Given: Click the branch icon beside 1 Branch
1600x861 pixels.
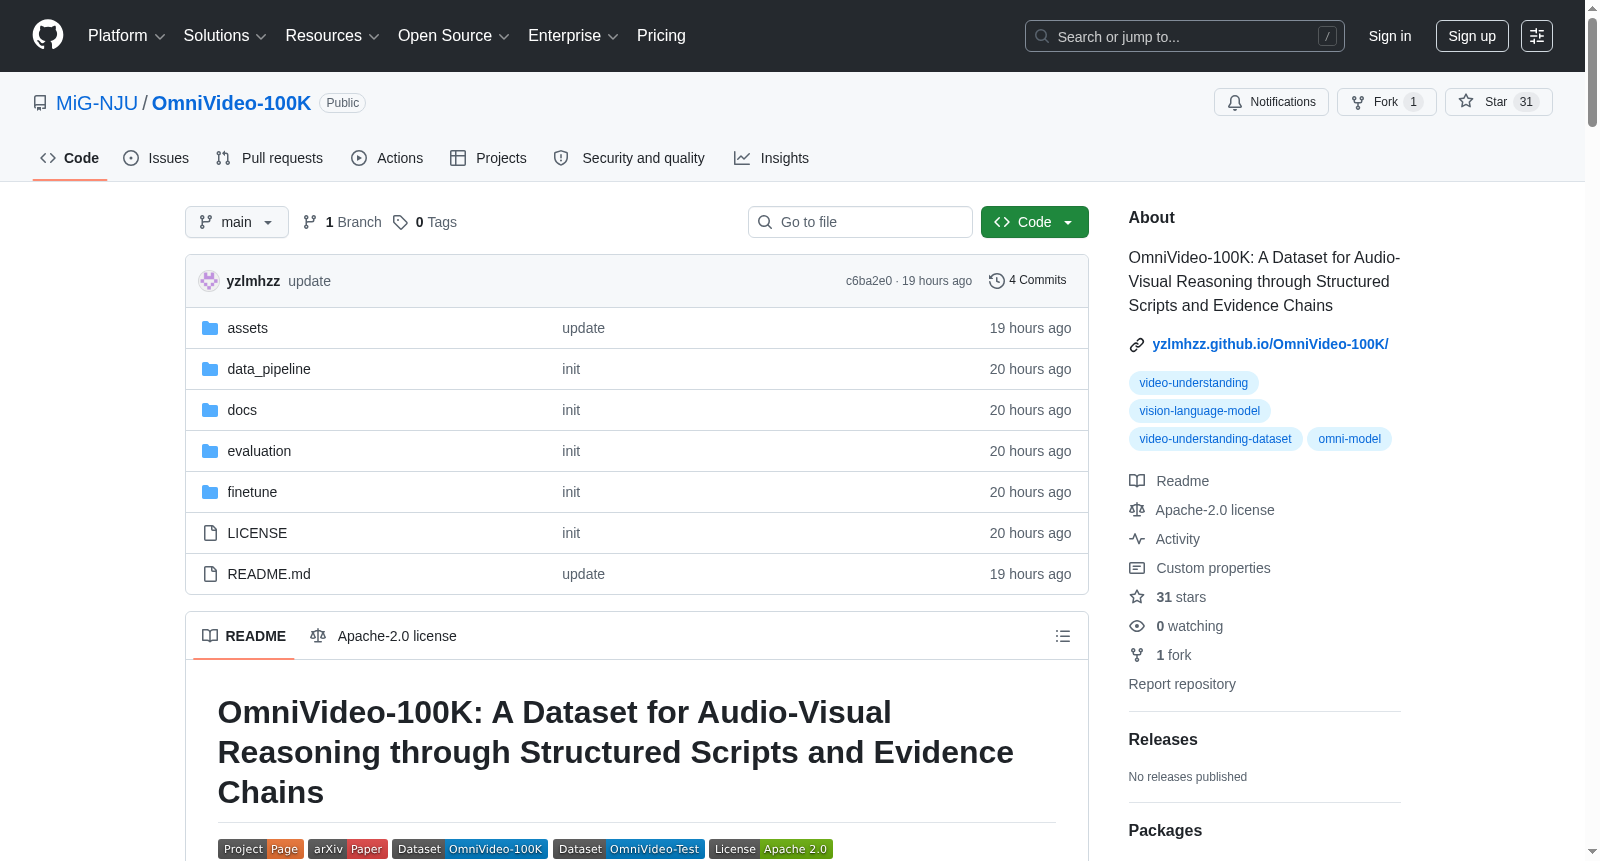Looking at the screenshot, I should click(x=310, y=222).
